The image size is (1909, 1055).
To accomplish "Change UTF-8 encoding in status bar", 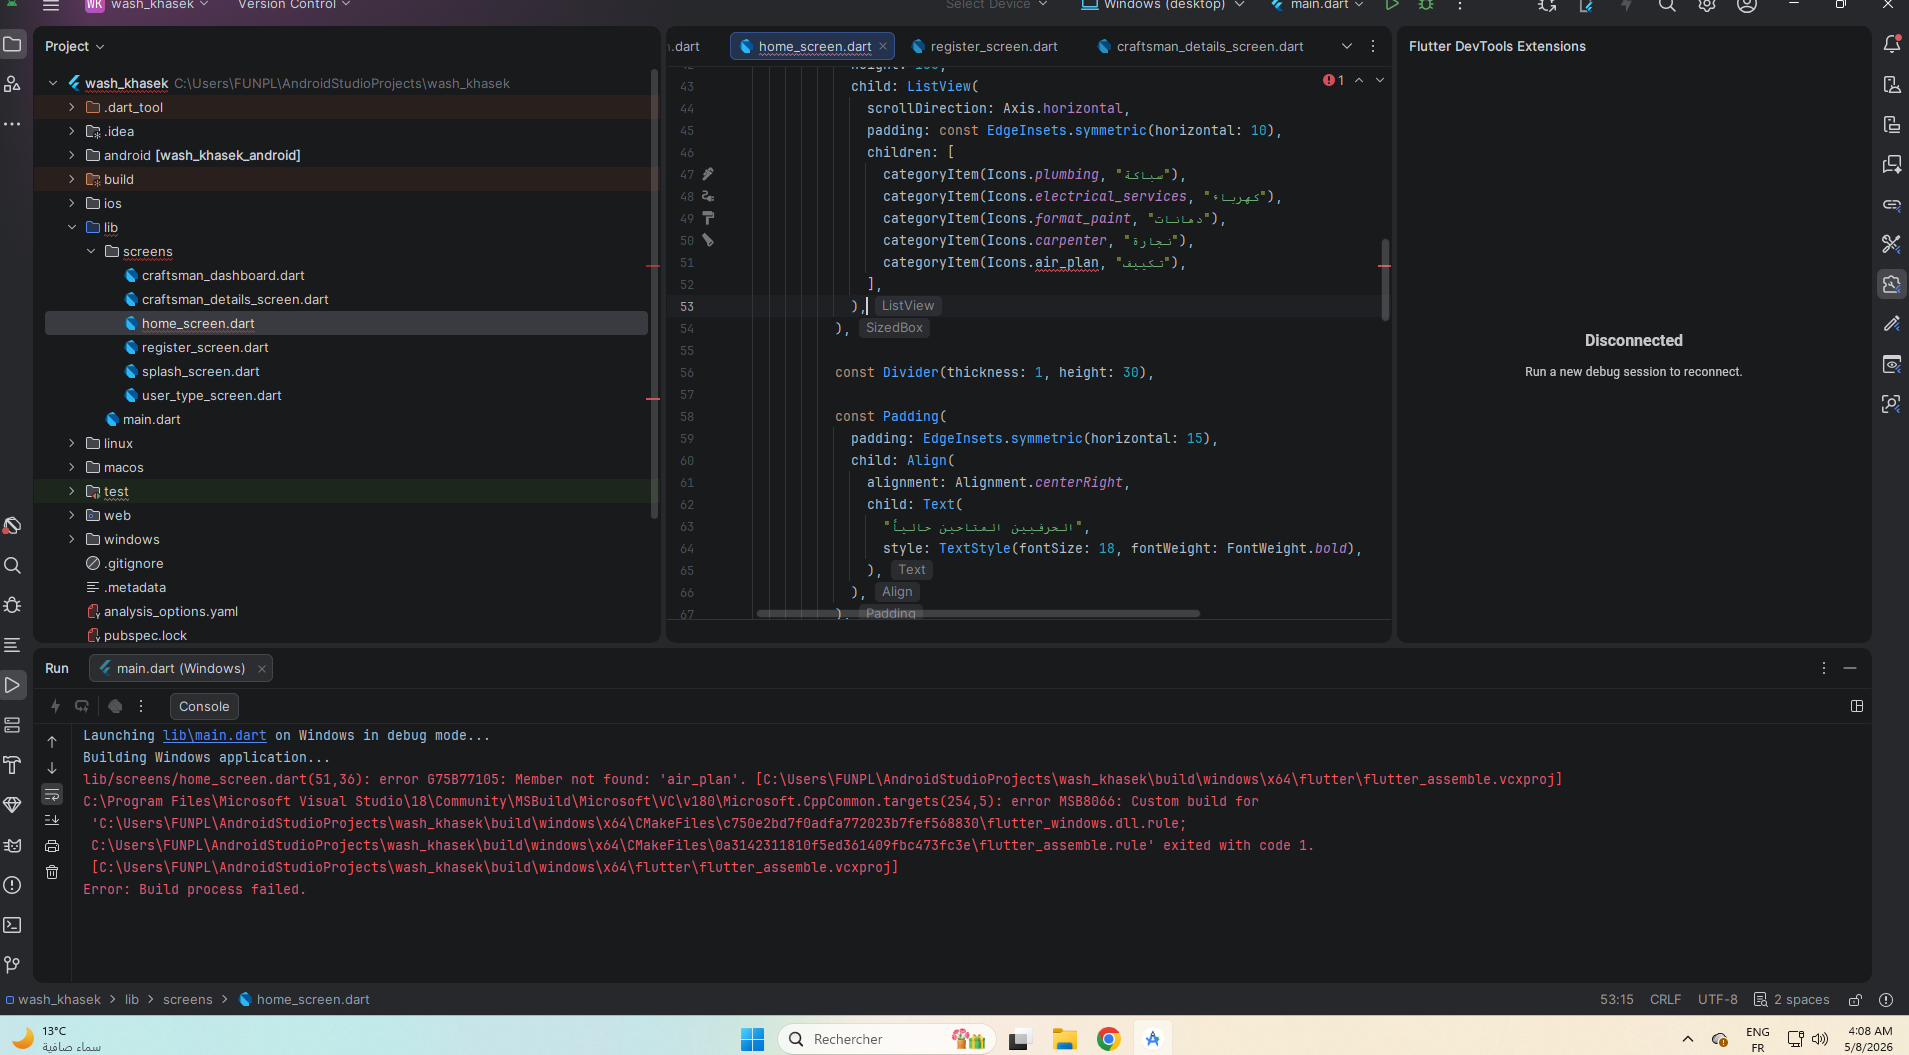I will tap(1717, 1000).
